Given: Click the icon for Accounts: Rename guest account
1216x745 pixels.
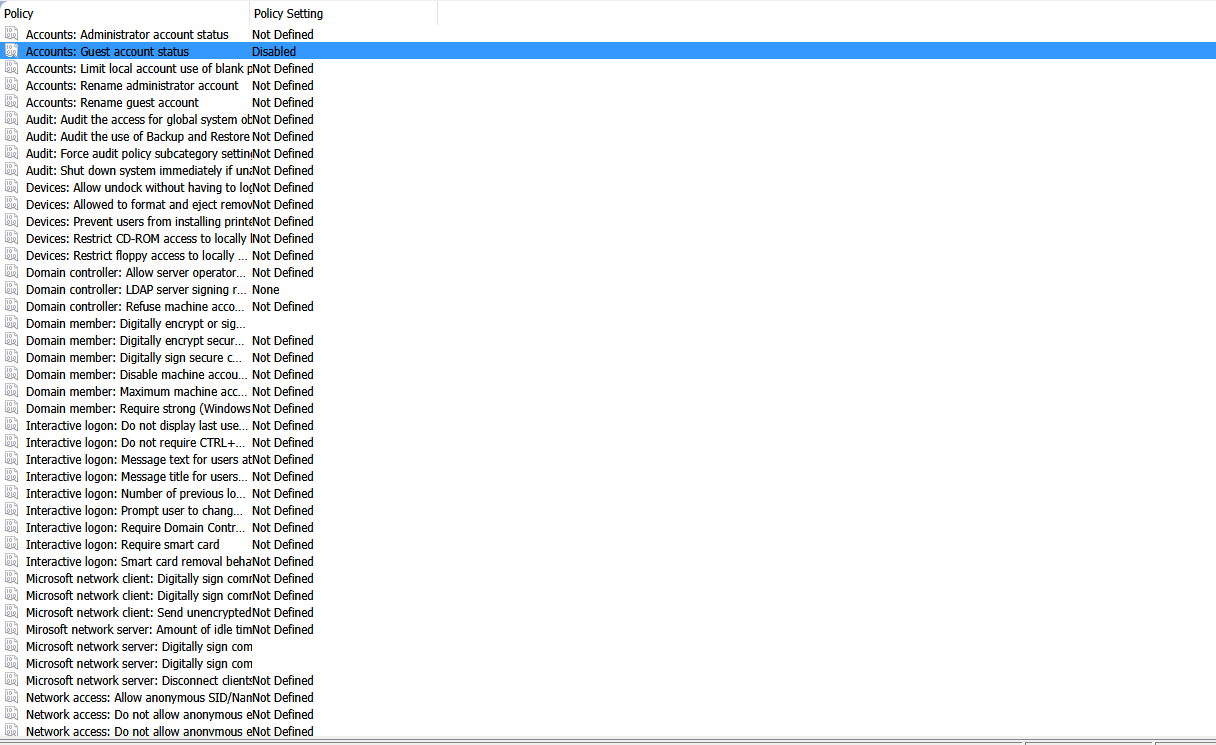Looking at the screenshot, I should click(11, 102).
